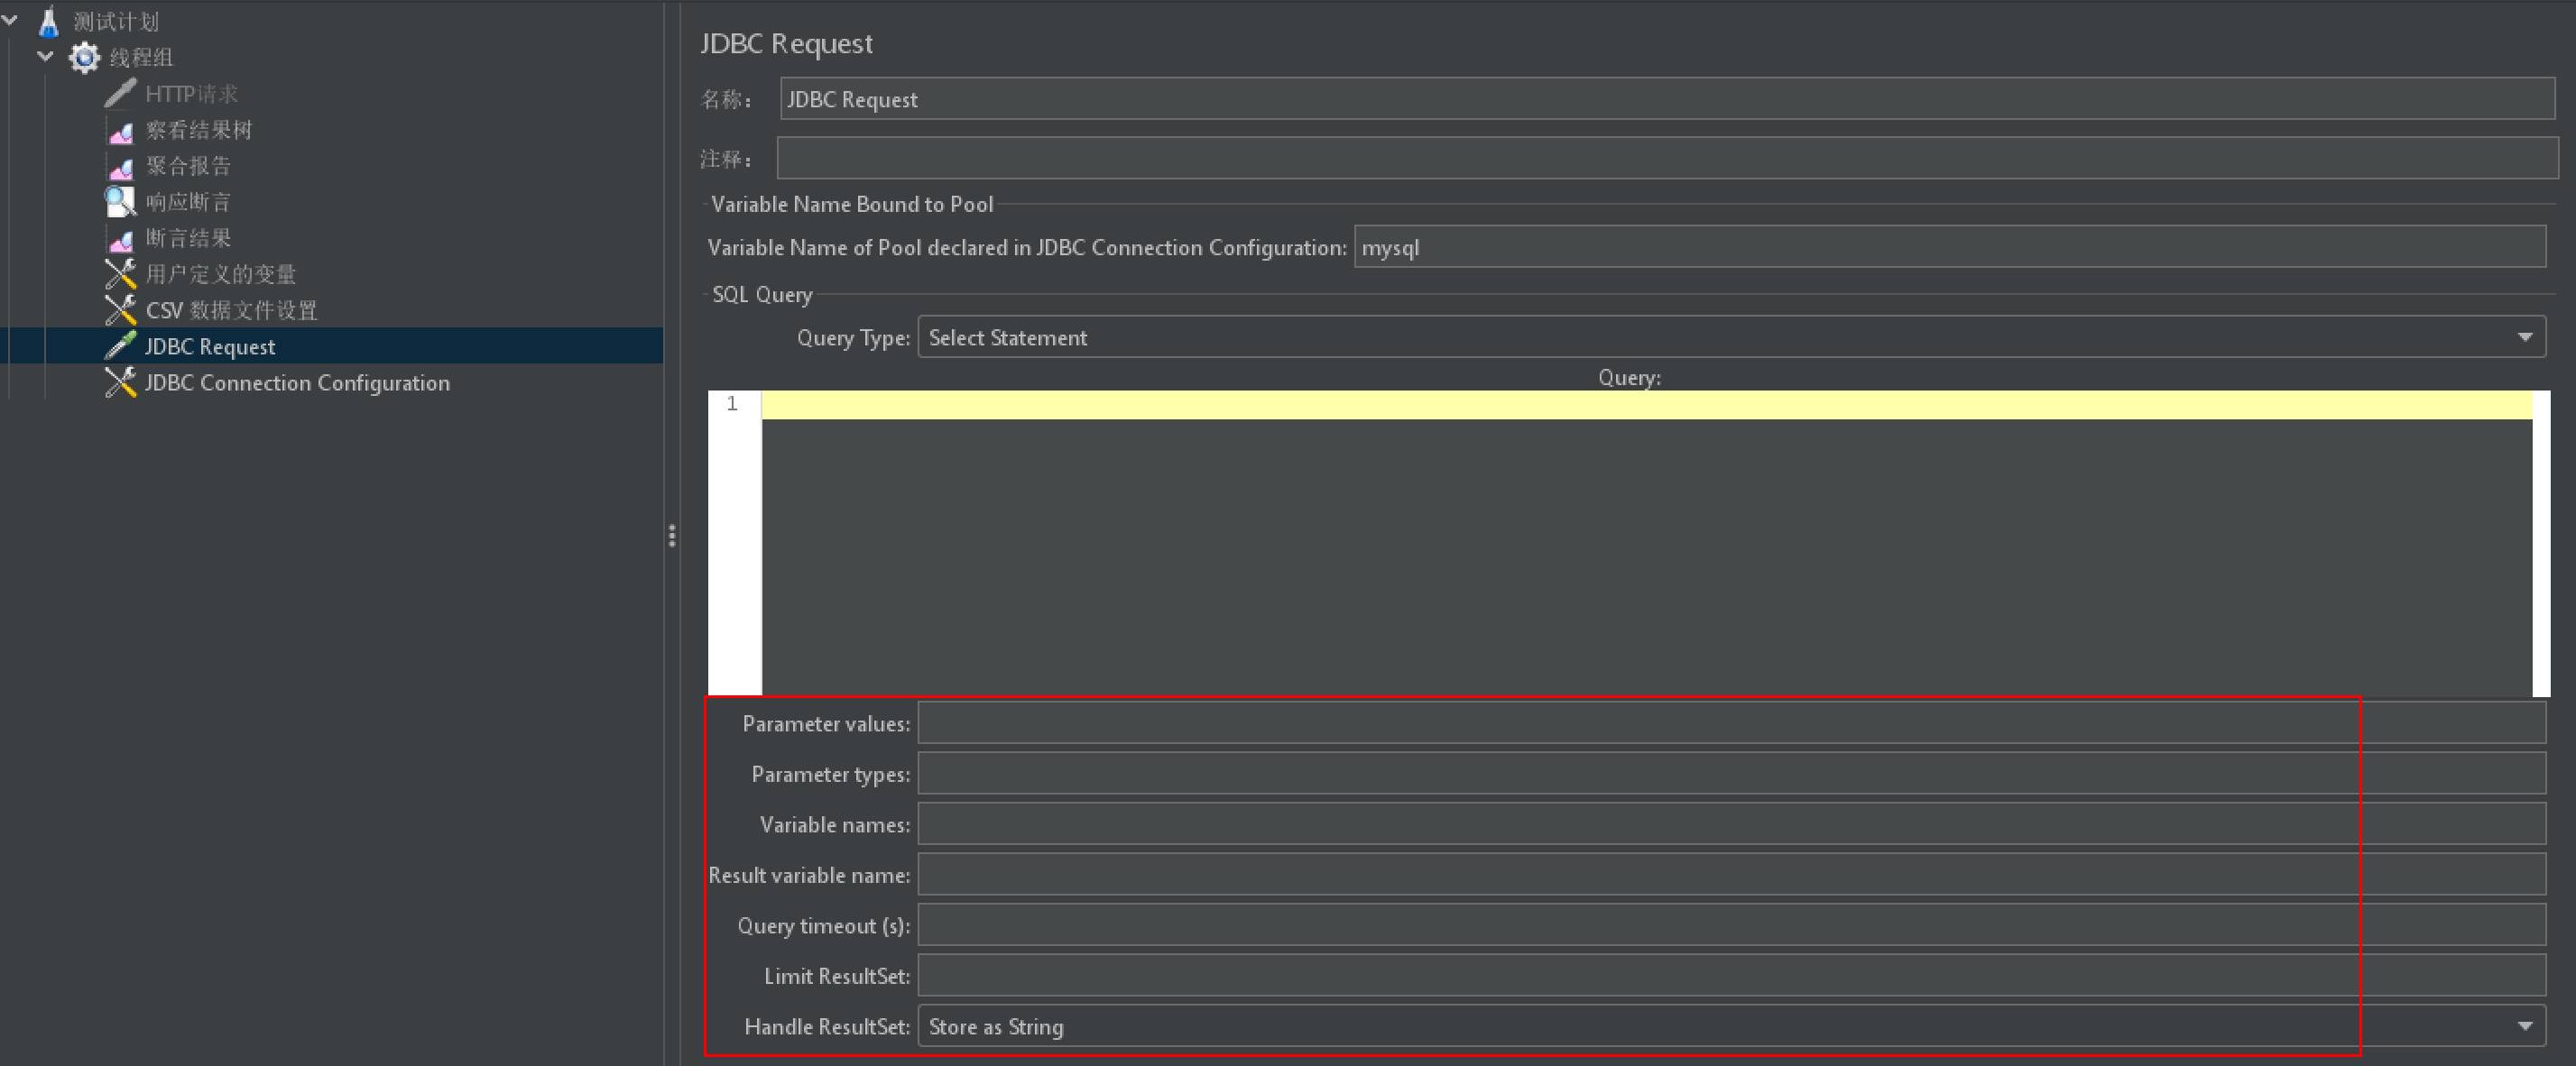The image size is (2576, 1066).
Task: Select CSV 数据文件设置 in the tree
Action: tap(231, 310)
